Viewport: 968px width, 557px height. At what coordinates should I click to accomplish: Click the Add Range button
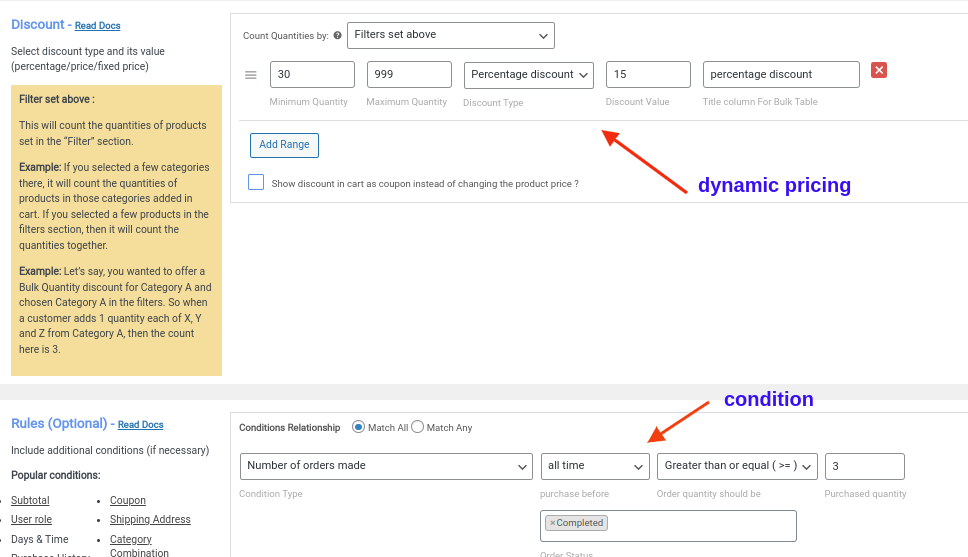point(284,145)
